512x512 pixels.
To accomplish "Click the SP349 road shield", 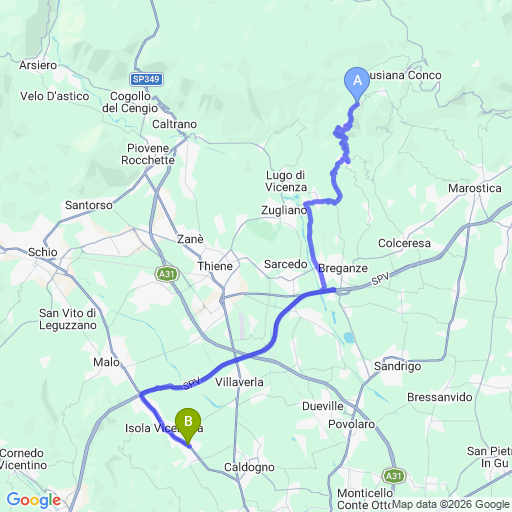I will tap(146, 79).
